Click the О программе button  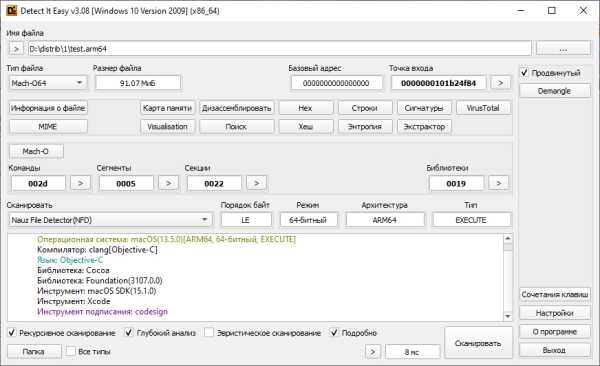click(554, 332)
